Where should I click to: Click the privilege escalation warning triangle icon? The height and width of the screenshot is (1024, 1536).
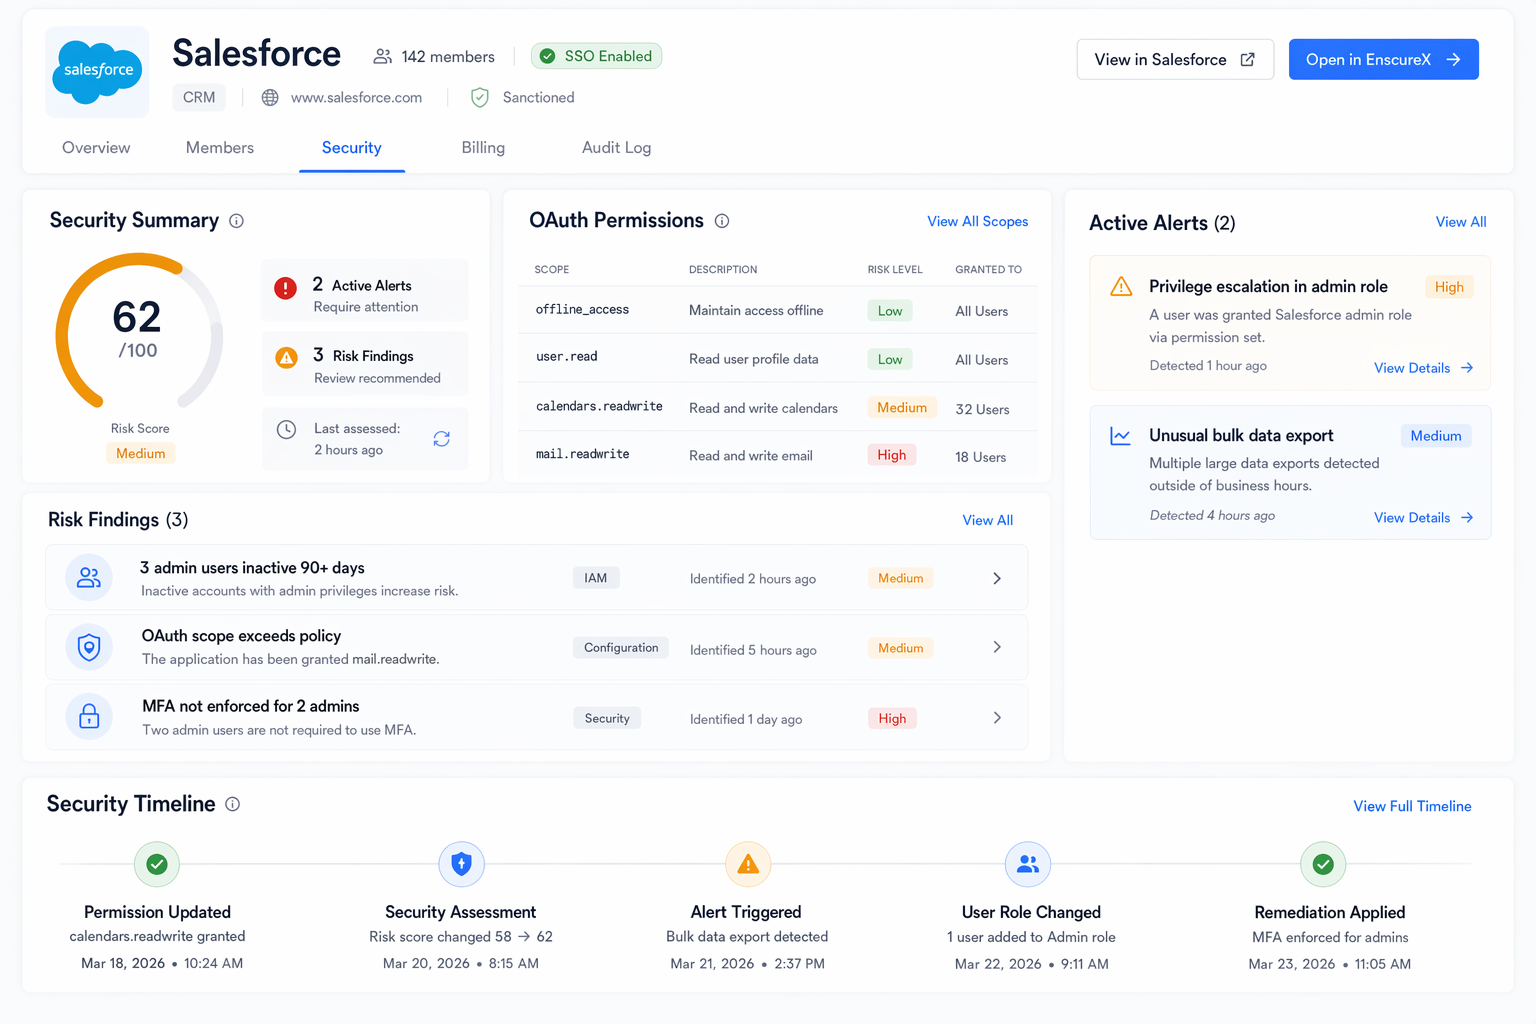(1120, 286)
